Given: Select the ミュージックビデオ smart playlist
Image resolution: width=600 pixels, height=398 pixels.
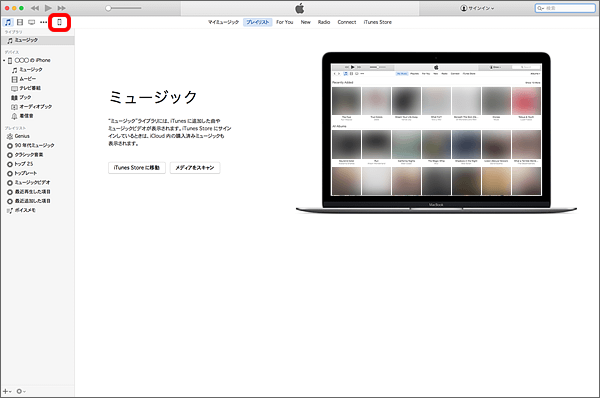Looking at the screenshot, I should coord(38,183).
